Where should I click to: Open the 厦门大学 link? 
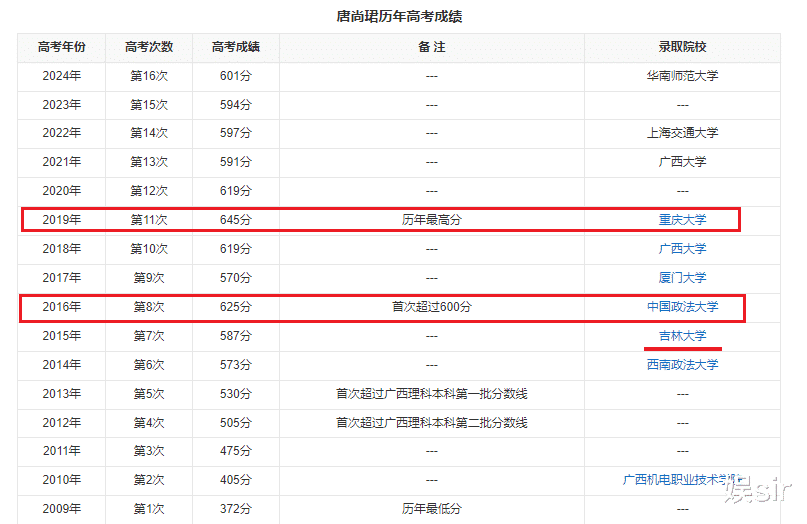(x=682, y=277)
